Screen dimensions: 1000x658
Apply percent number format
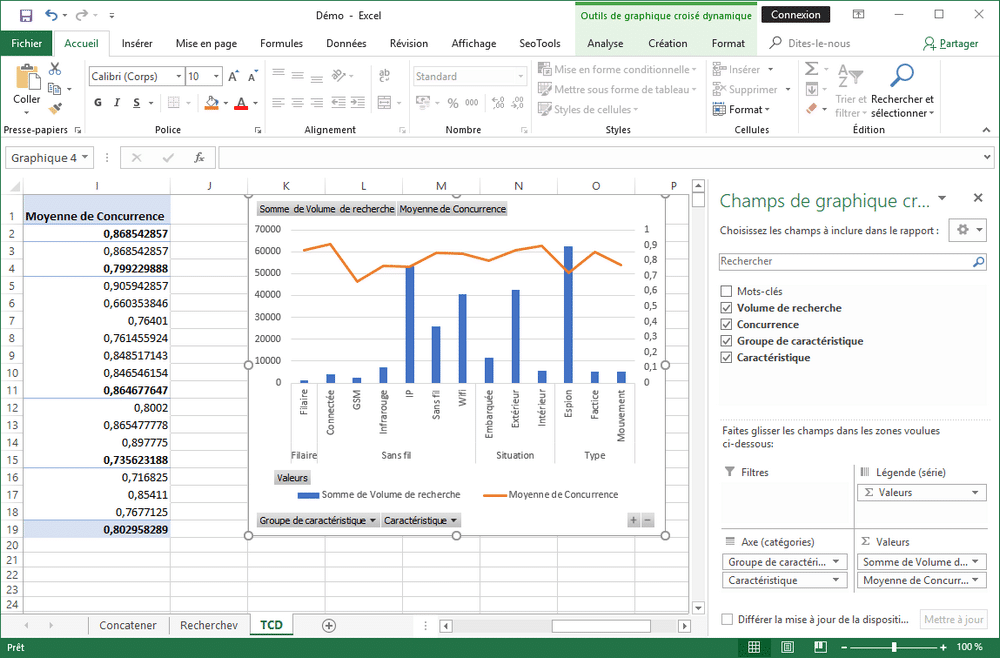453,103
